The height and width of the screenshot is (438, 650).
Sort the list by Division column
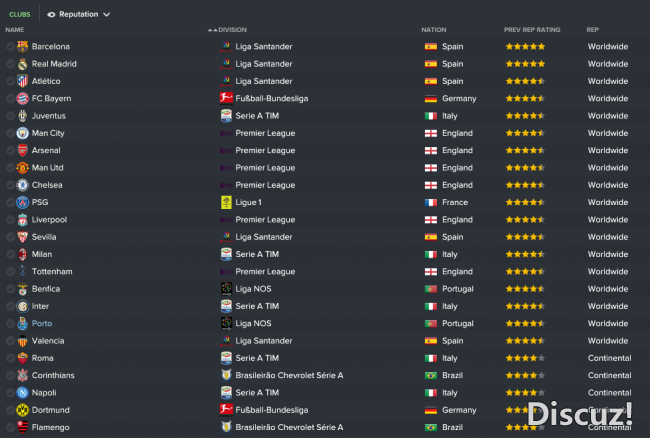click(232, 30)
